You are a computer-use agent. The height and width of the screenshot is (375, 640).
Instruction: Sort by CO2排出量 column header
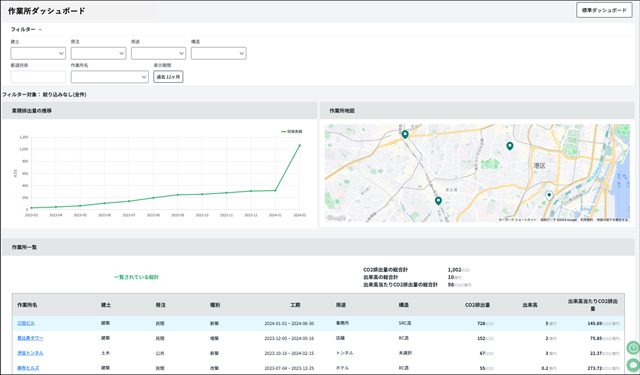click(477, 305)
